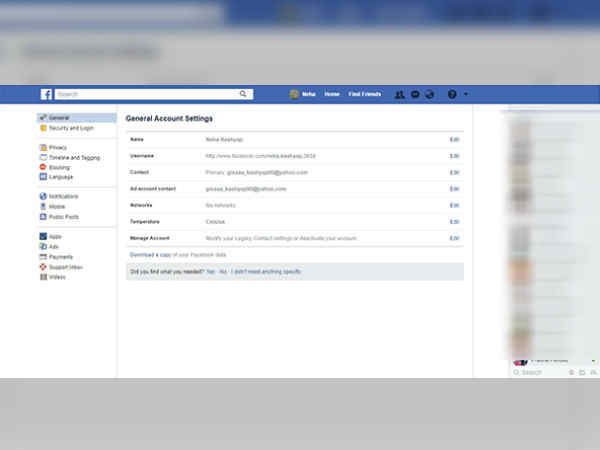The image size is (600, 450).
Task: Click the Videos film icon
Action: tap(43, 277)
